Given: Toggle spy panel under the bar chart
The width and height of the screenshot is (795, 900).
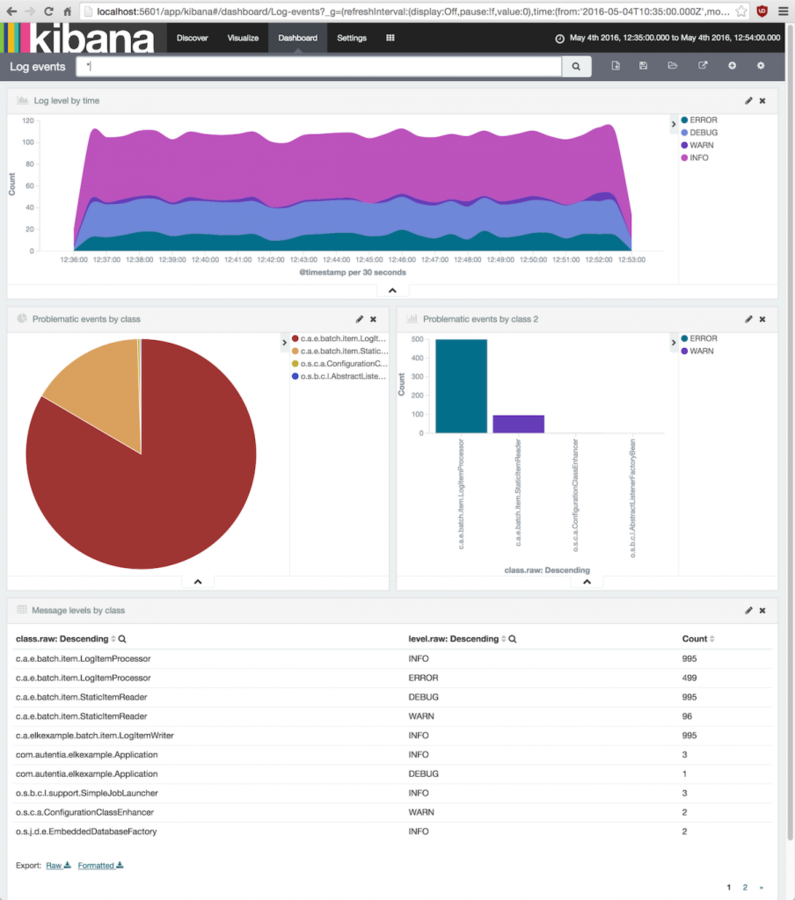Looking at the screenshot, I should 587,582.
